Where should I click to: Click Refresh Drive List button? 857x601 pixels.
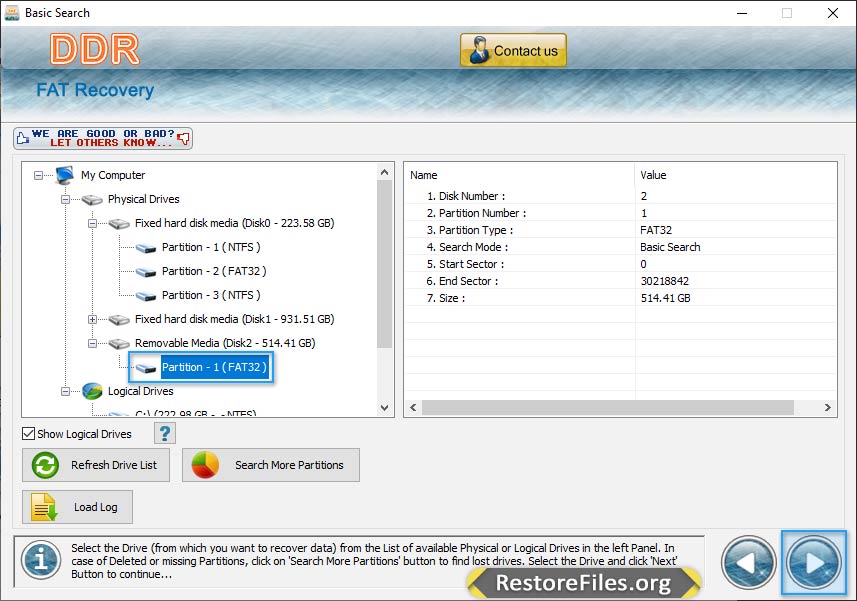96,465
